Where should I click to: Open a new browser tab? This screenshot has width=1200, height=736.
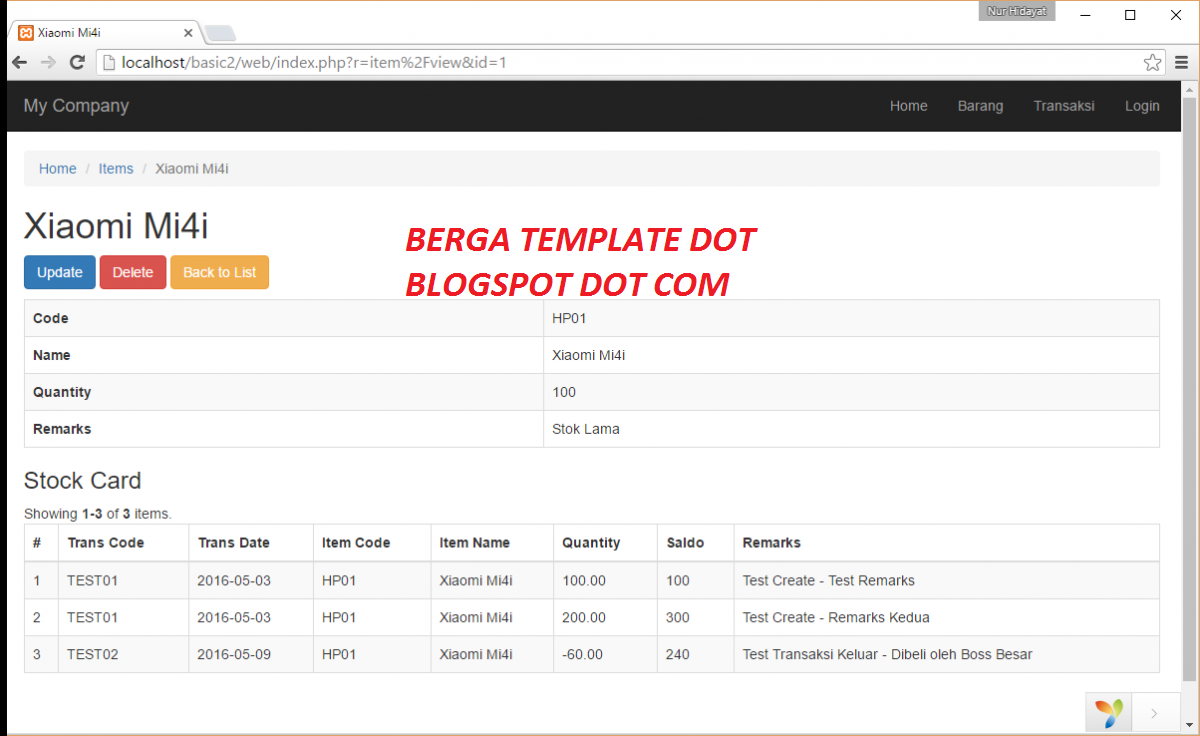coord(221,33)
